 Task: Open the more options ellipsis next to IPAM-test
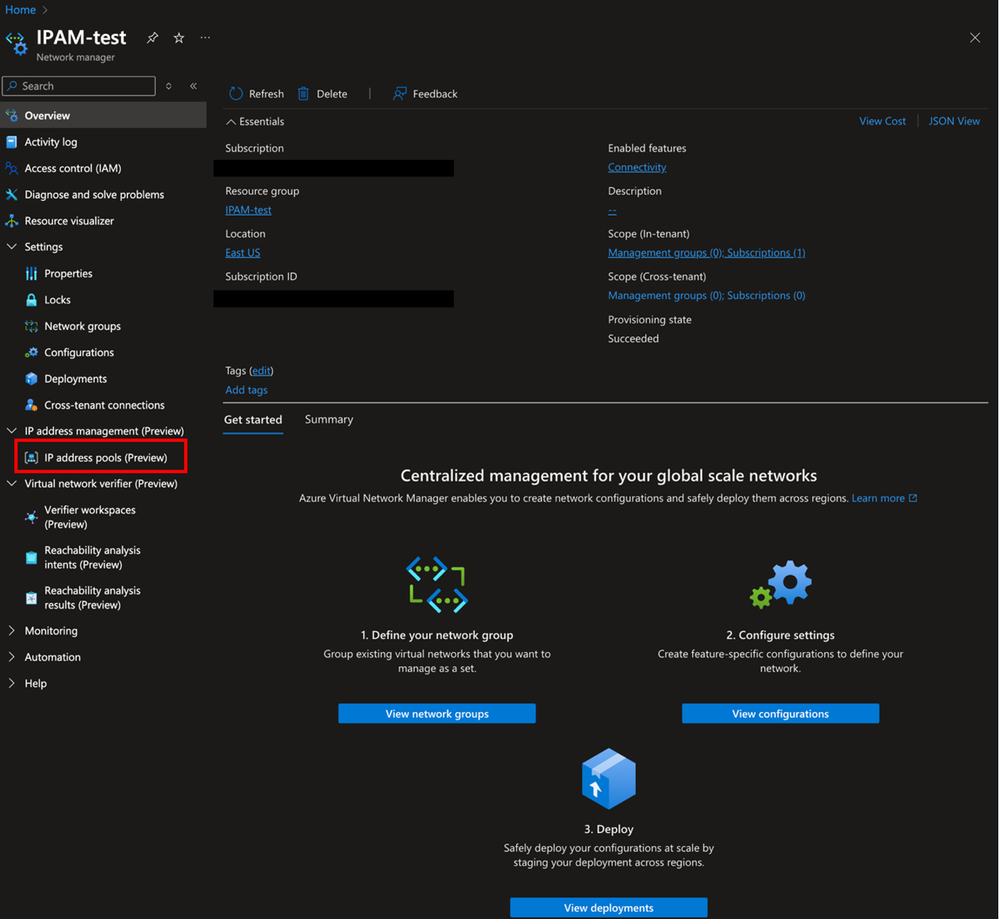(x=205, y=38)
